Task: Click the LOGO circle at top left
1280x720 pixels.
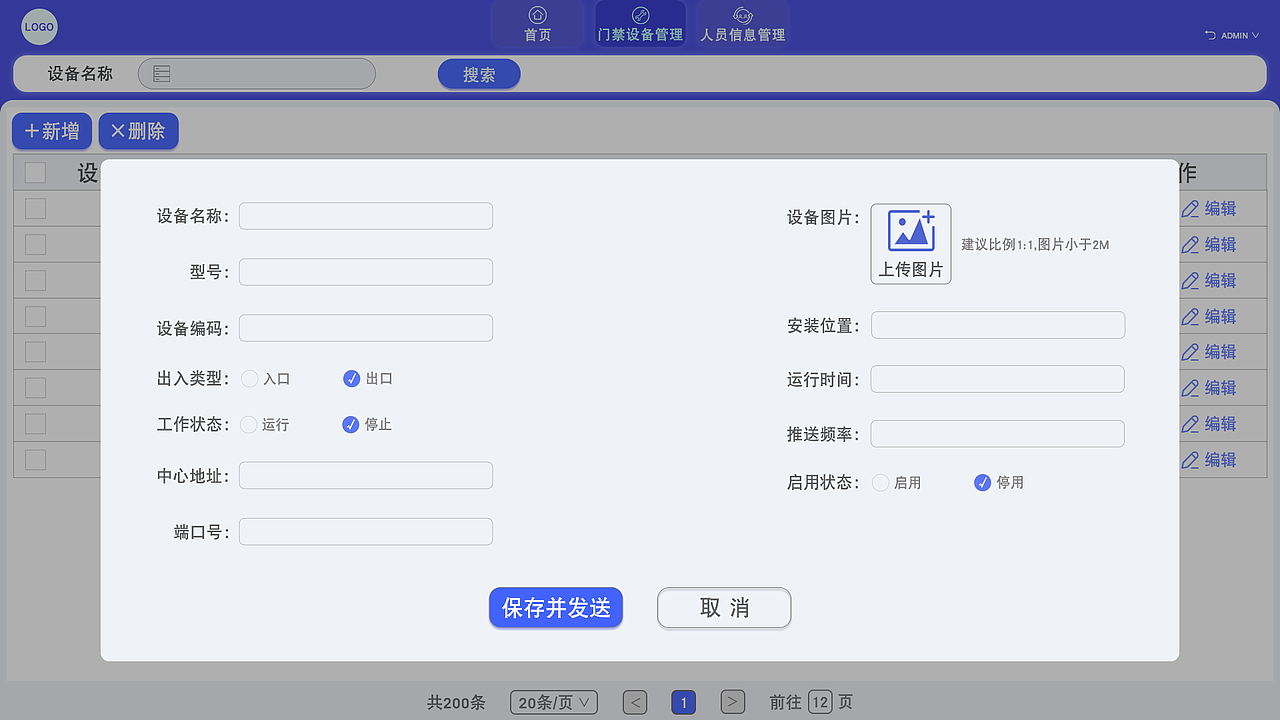Action: (39, 27)
